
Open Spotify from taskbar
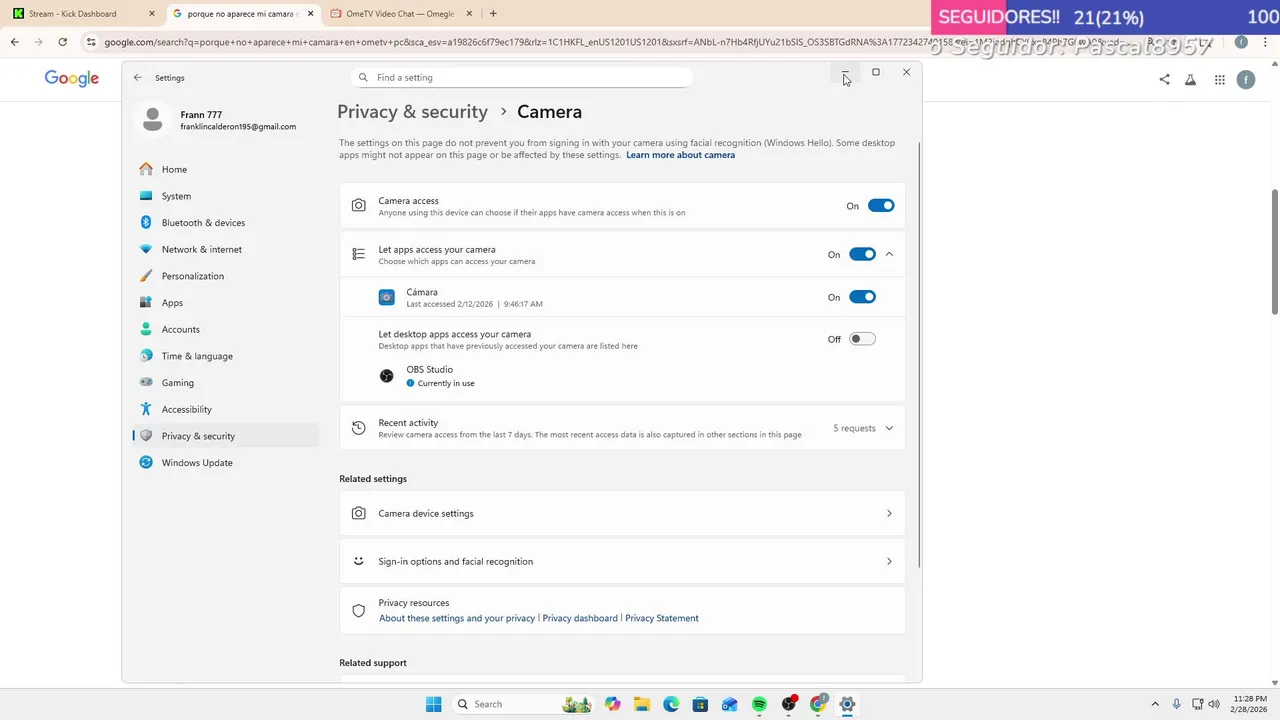pos(759,704)
